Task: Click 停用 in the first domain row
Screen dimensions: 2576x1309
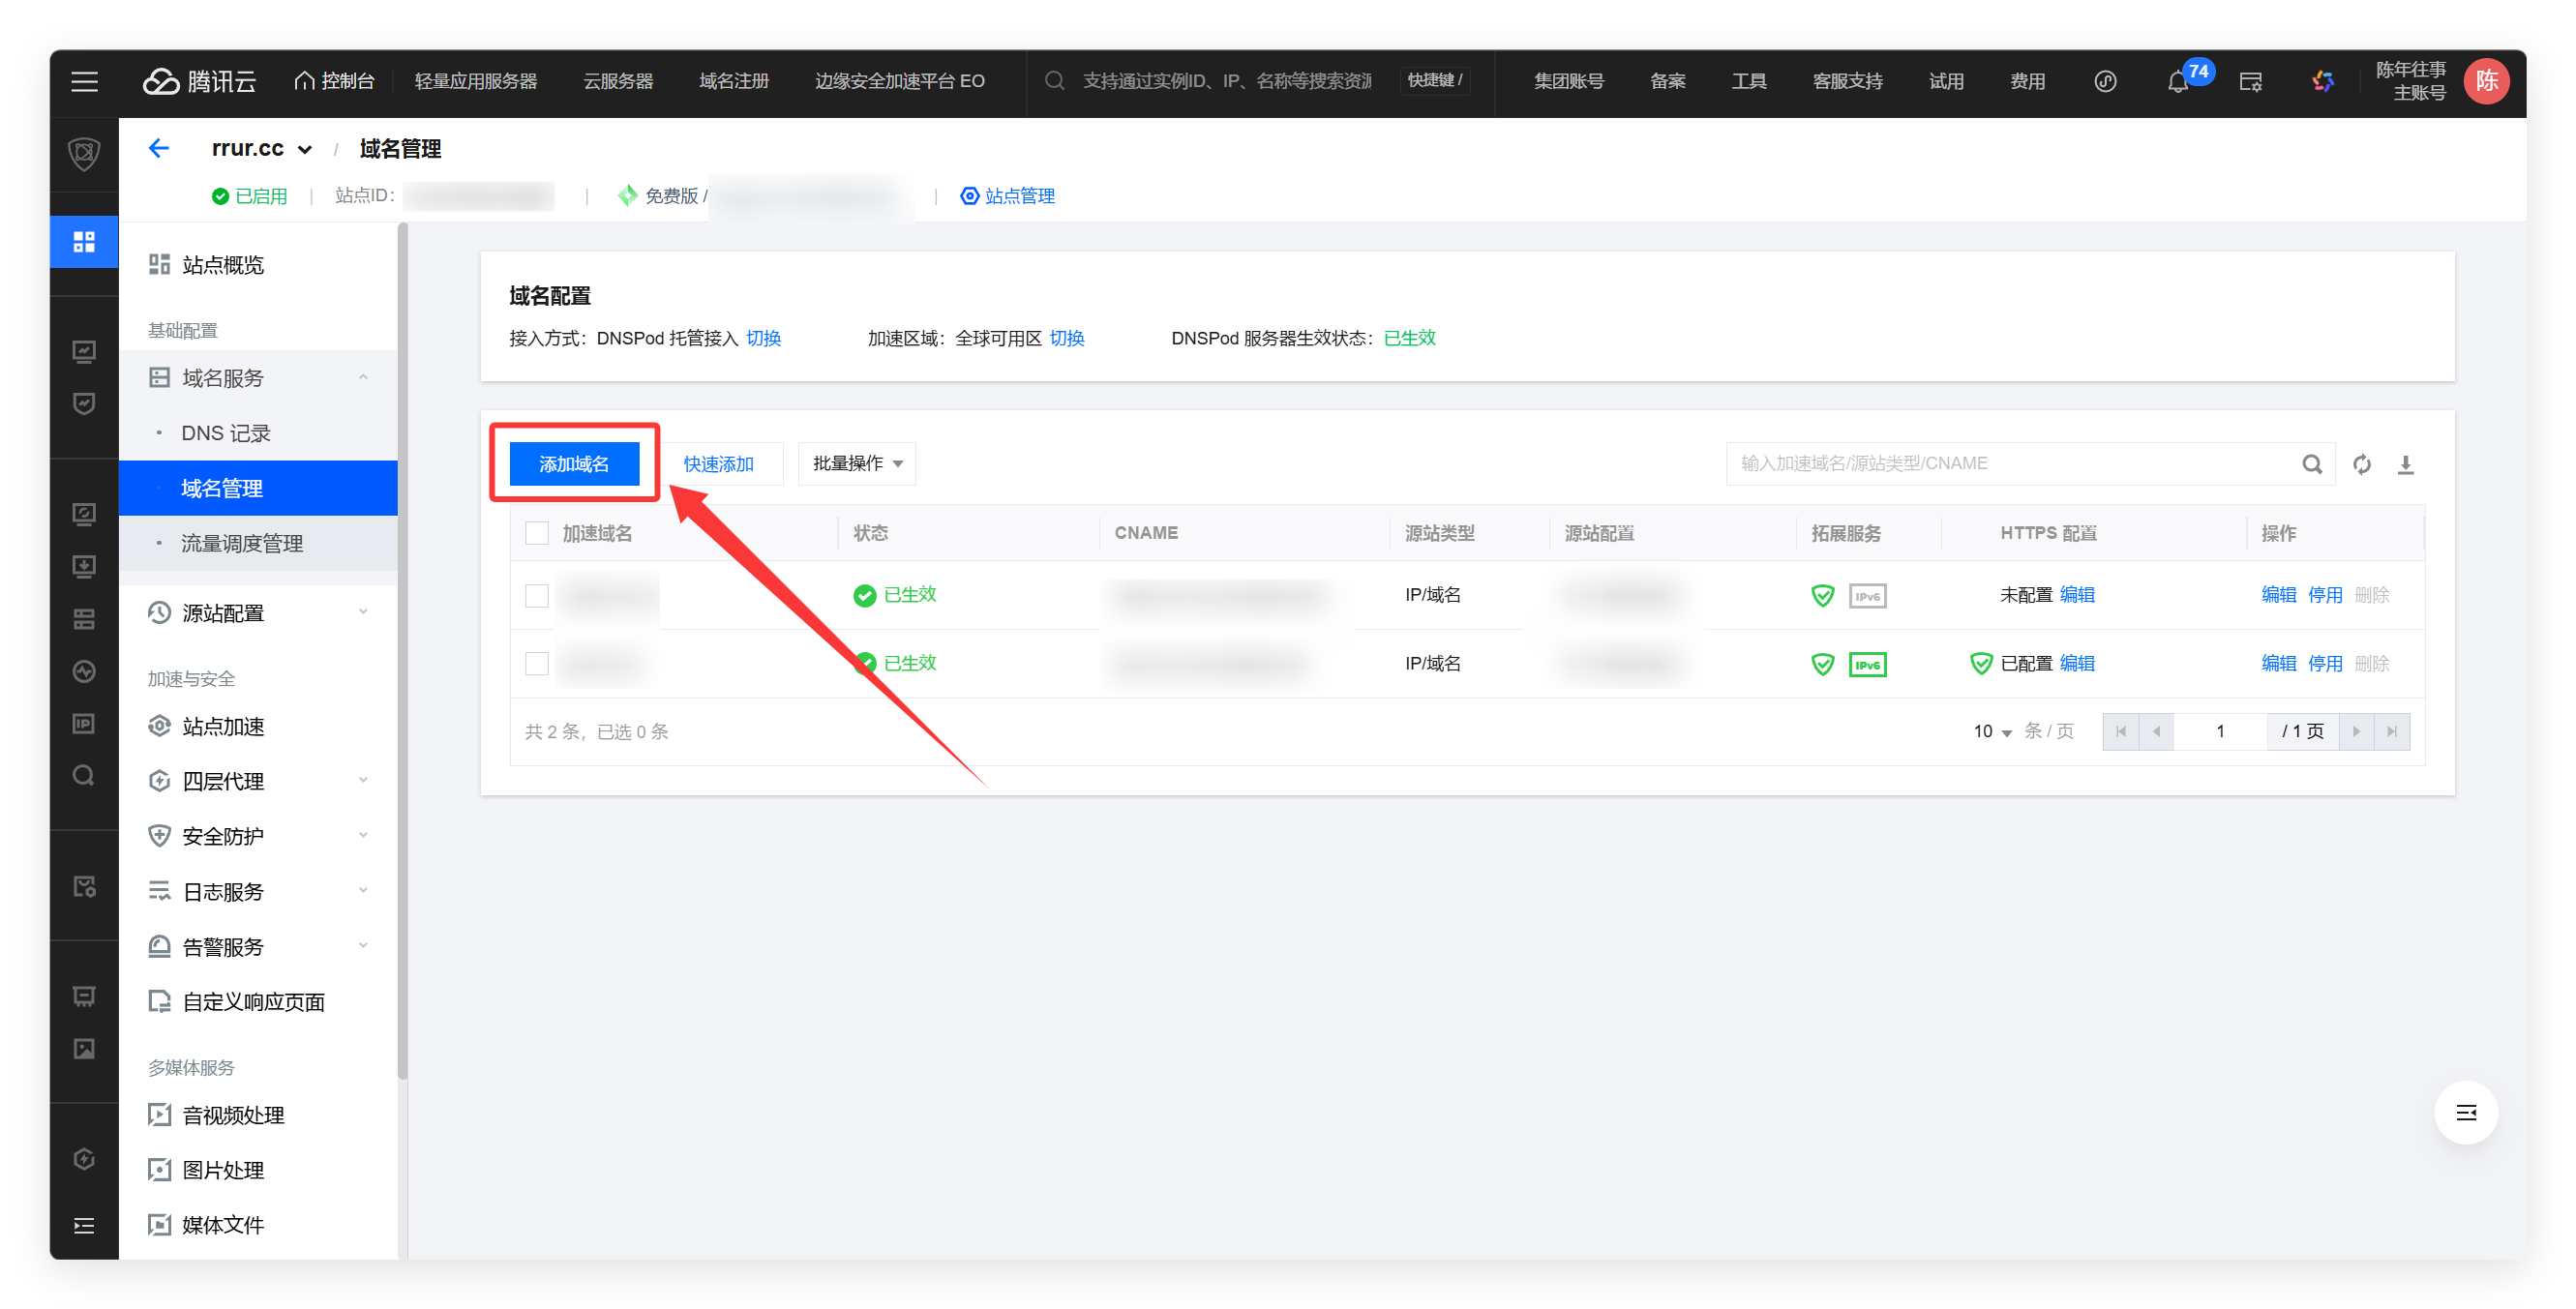Action: click(x=2325, y=596)
